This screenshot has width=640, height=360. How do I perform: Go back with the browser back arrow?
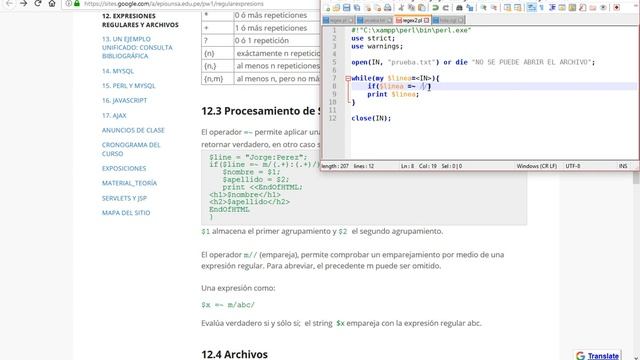point(9,3)
